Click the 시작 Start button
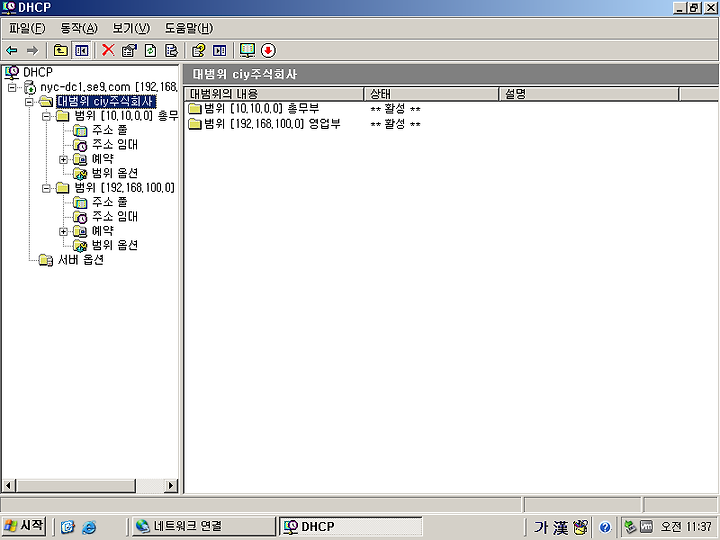The image size is (720, 540). pos(24,526)
